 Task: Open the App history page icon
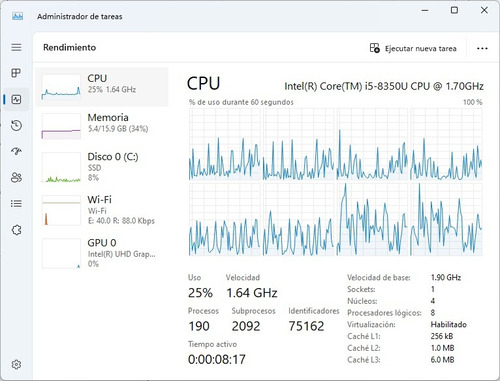[x=16, y=125]
